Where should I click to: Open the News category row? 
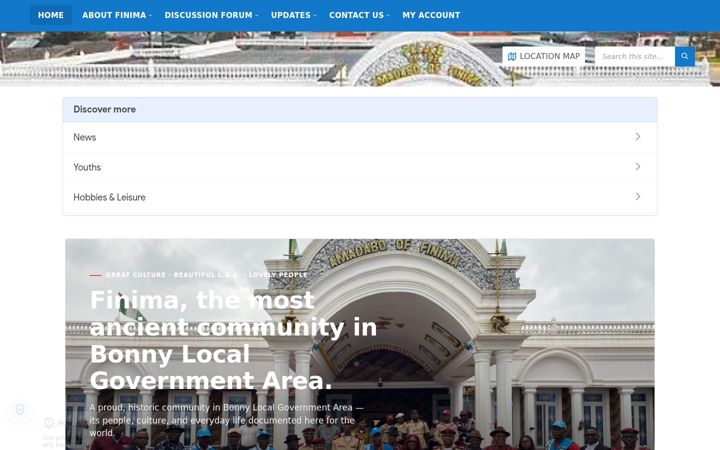click(360, 137)
